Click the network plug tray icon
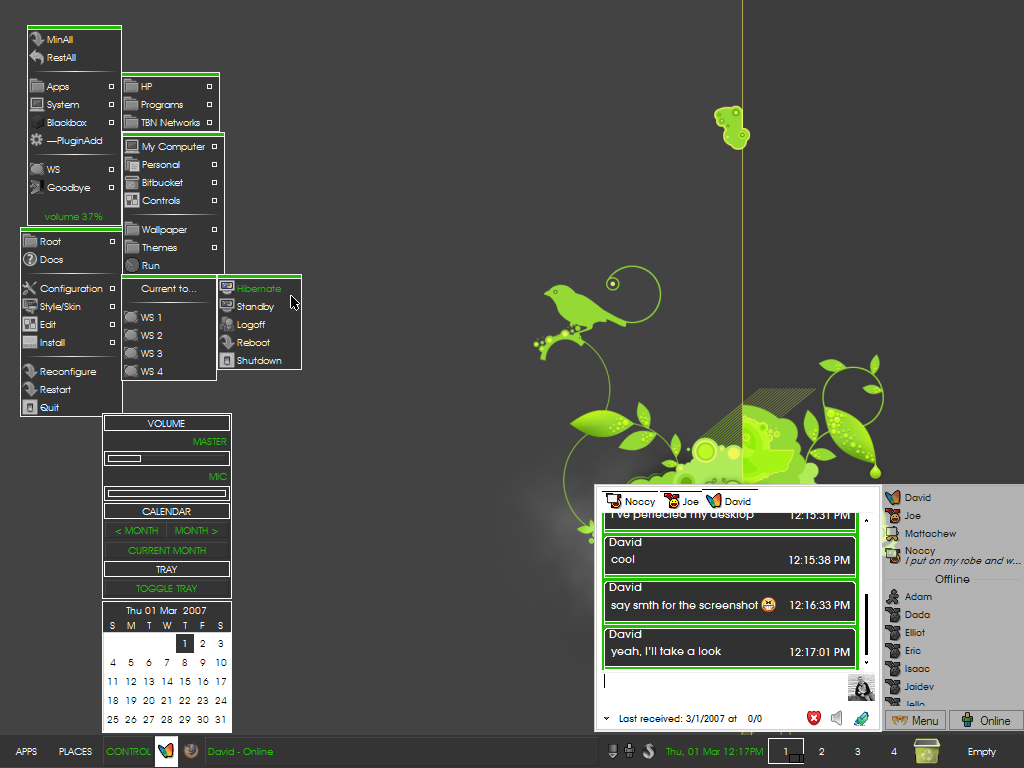 630,751
